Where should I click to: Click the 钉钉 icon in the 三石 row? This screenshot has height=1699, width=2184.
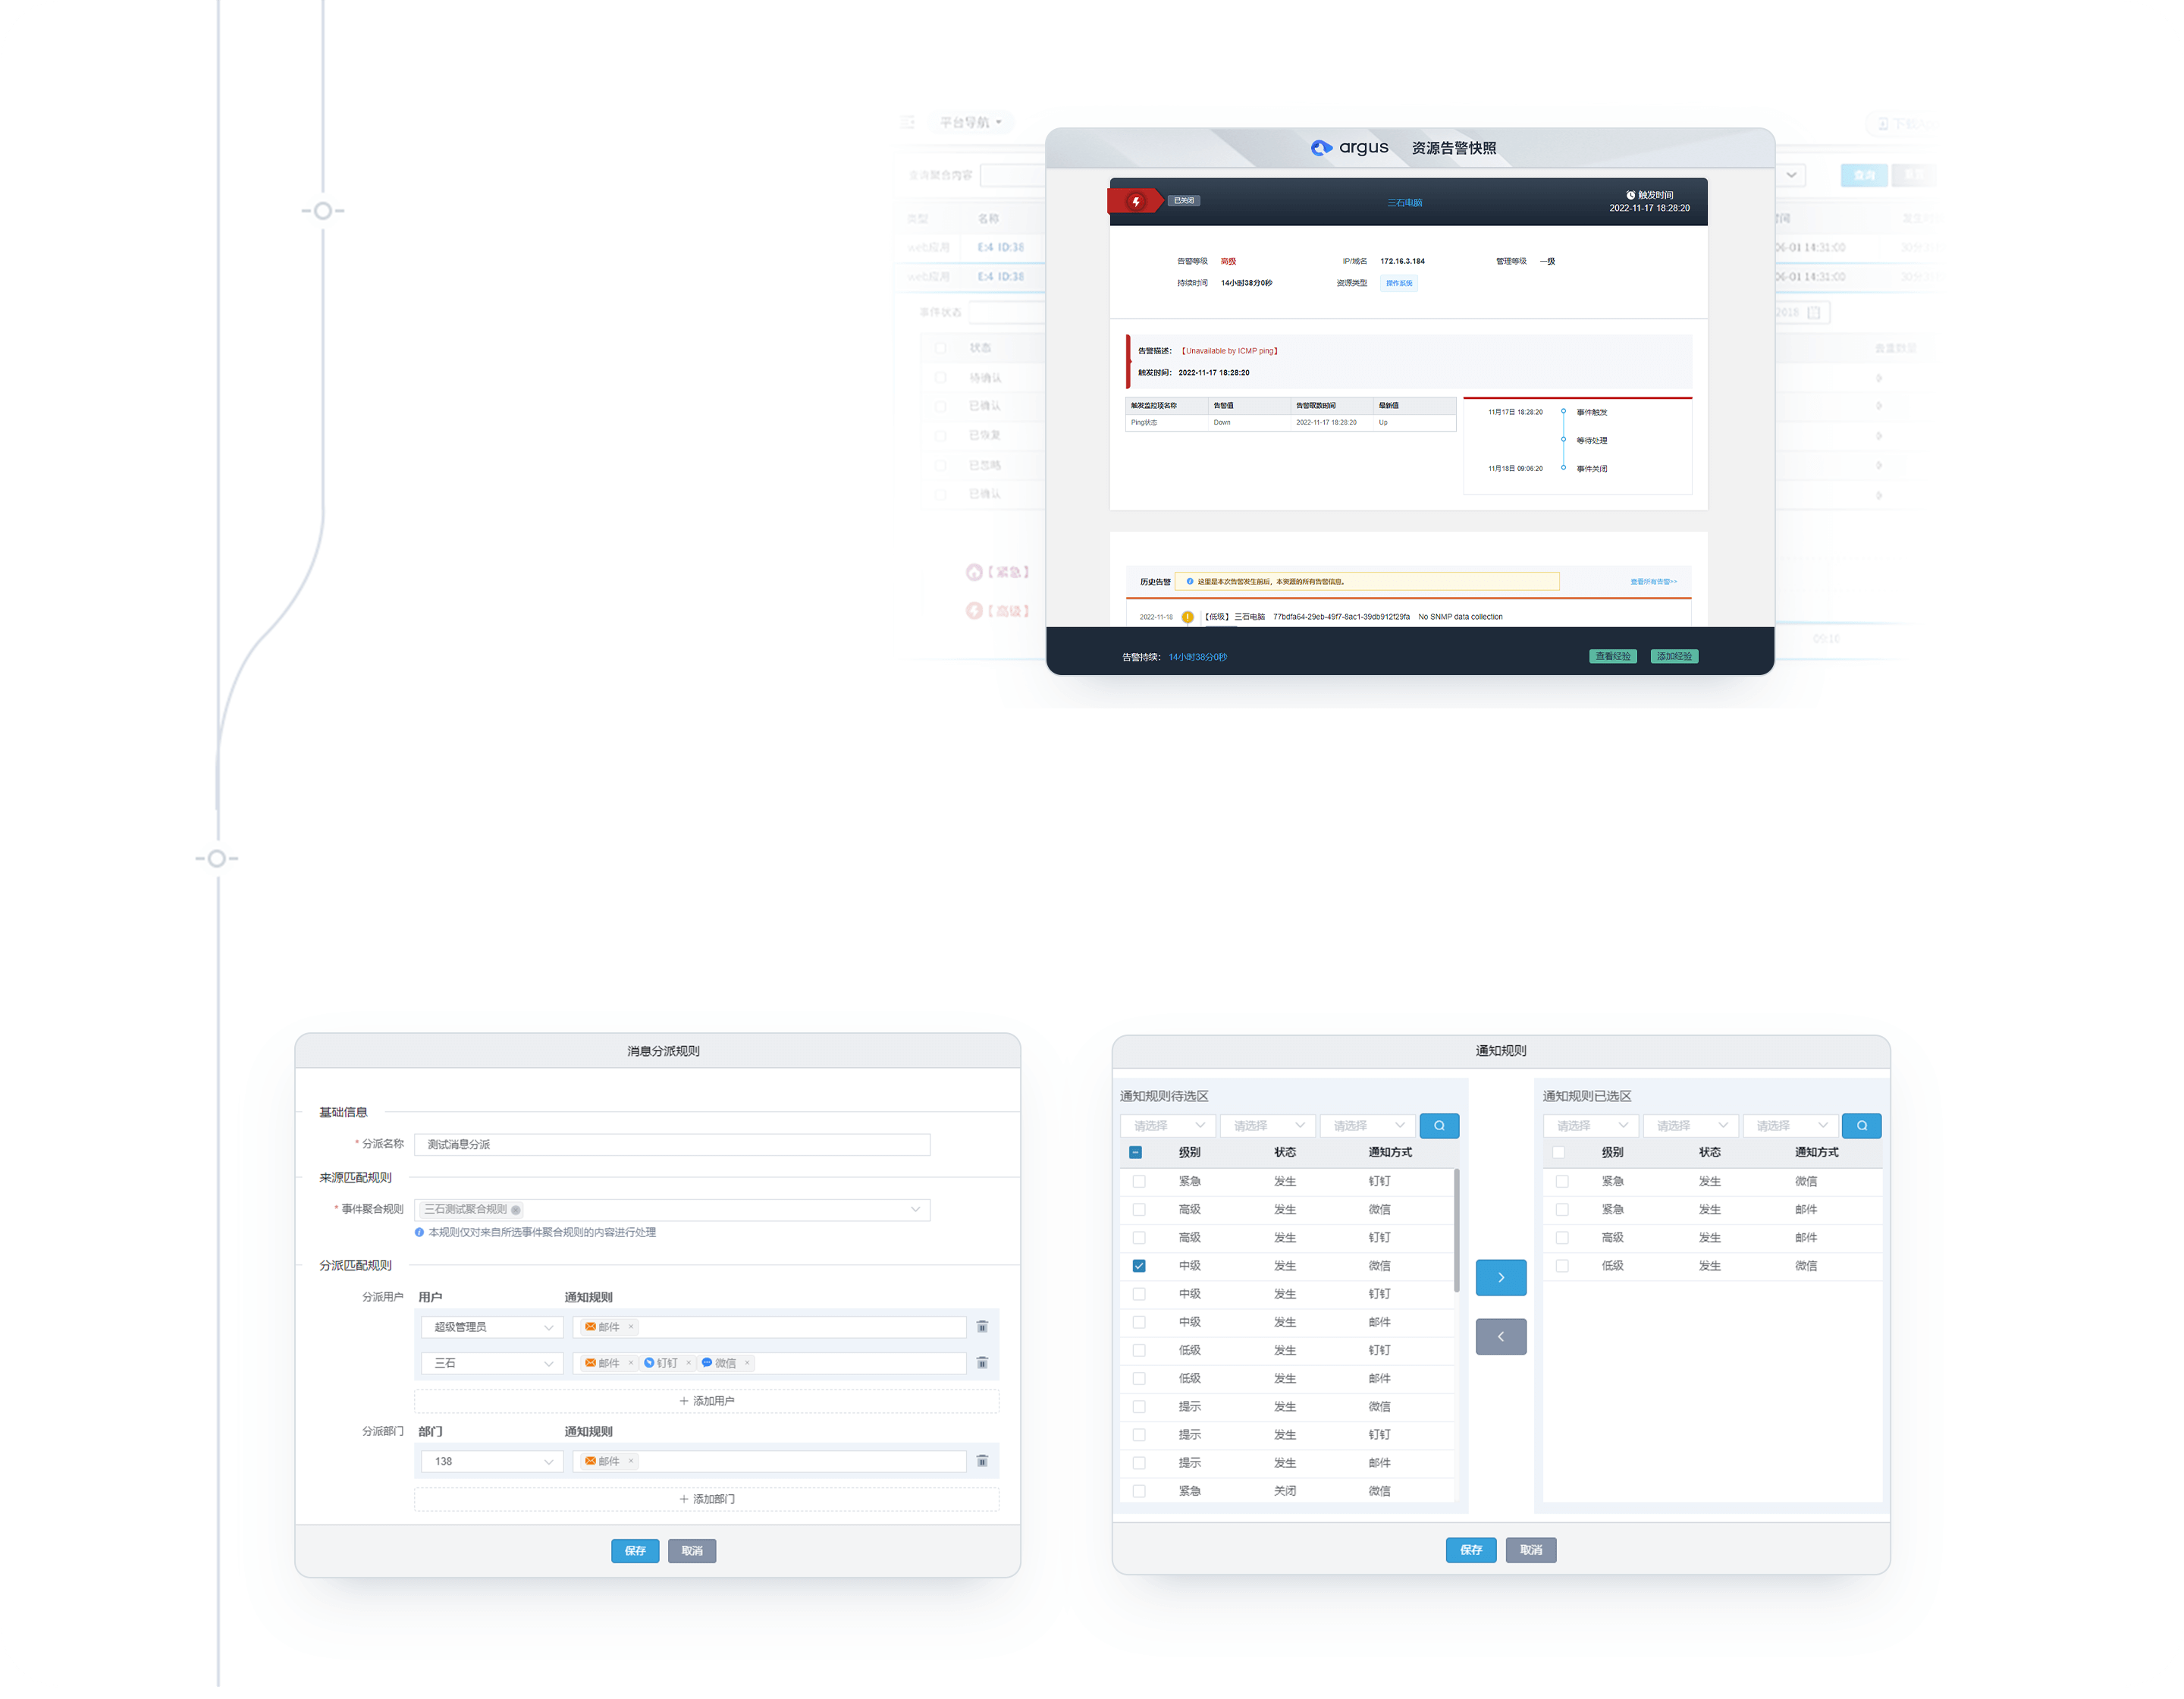(x=649, y=1363)
